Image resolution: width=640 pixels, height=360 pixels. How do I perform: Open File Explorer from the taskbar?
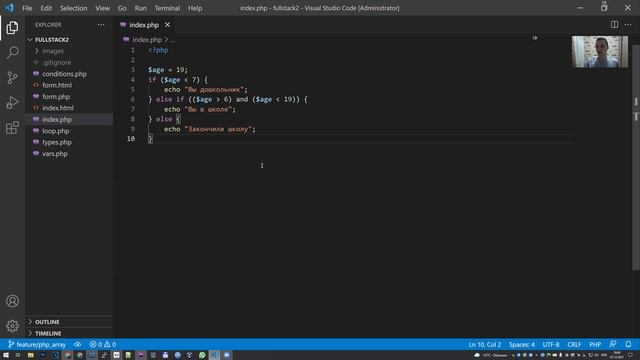coord(31,356)
